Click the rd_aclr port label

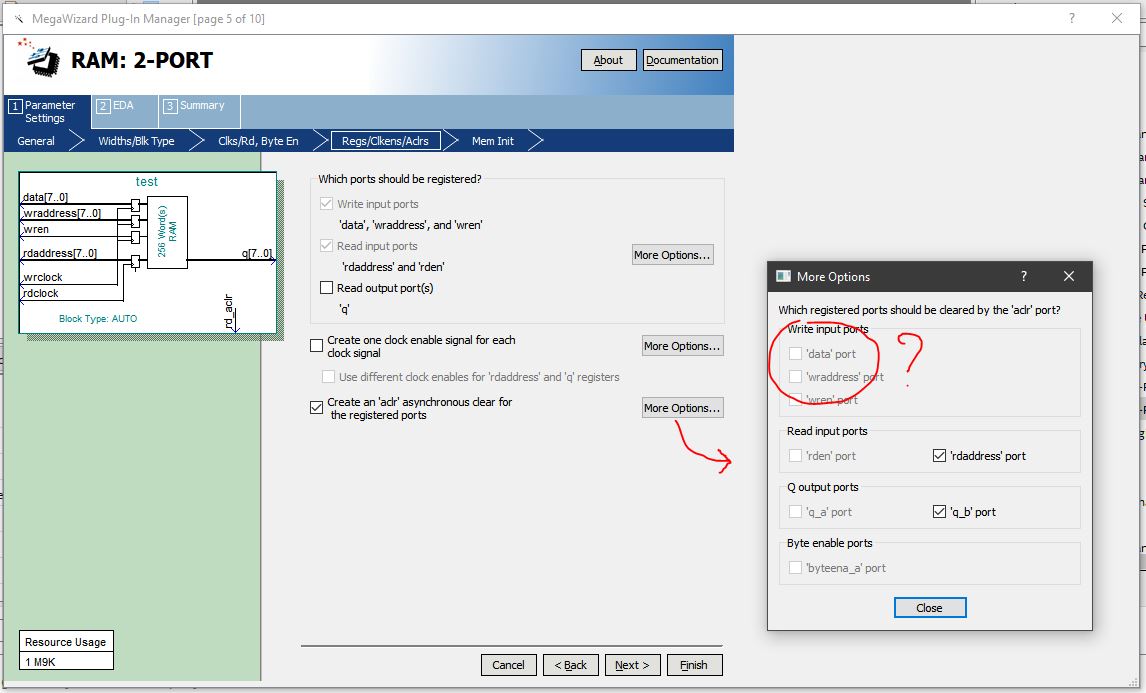[228, 311]
